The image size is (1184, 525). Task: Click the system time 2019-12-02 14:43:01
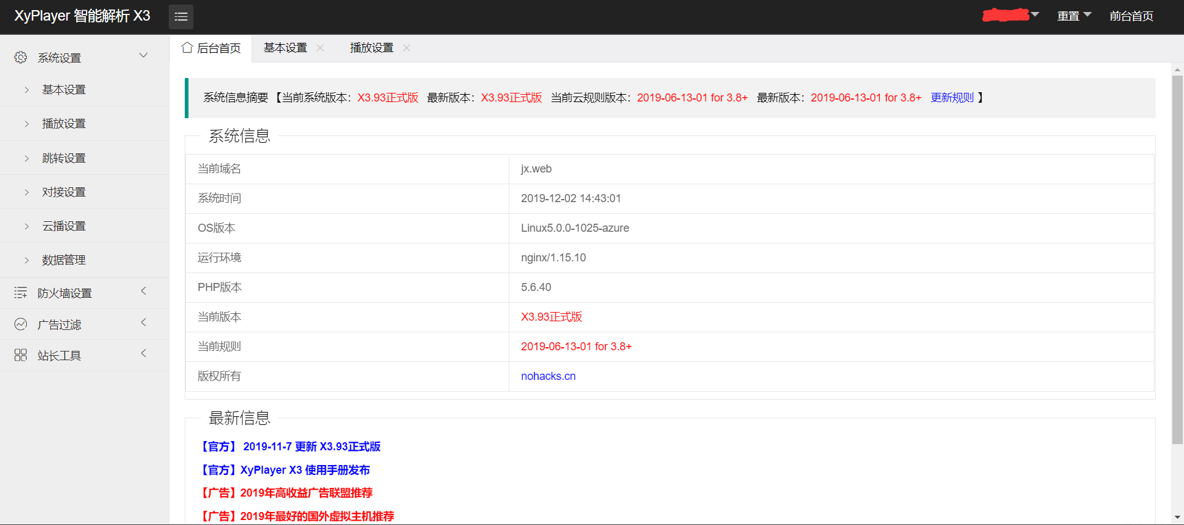pos(571,198)
